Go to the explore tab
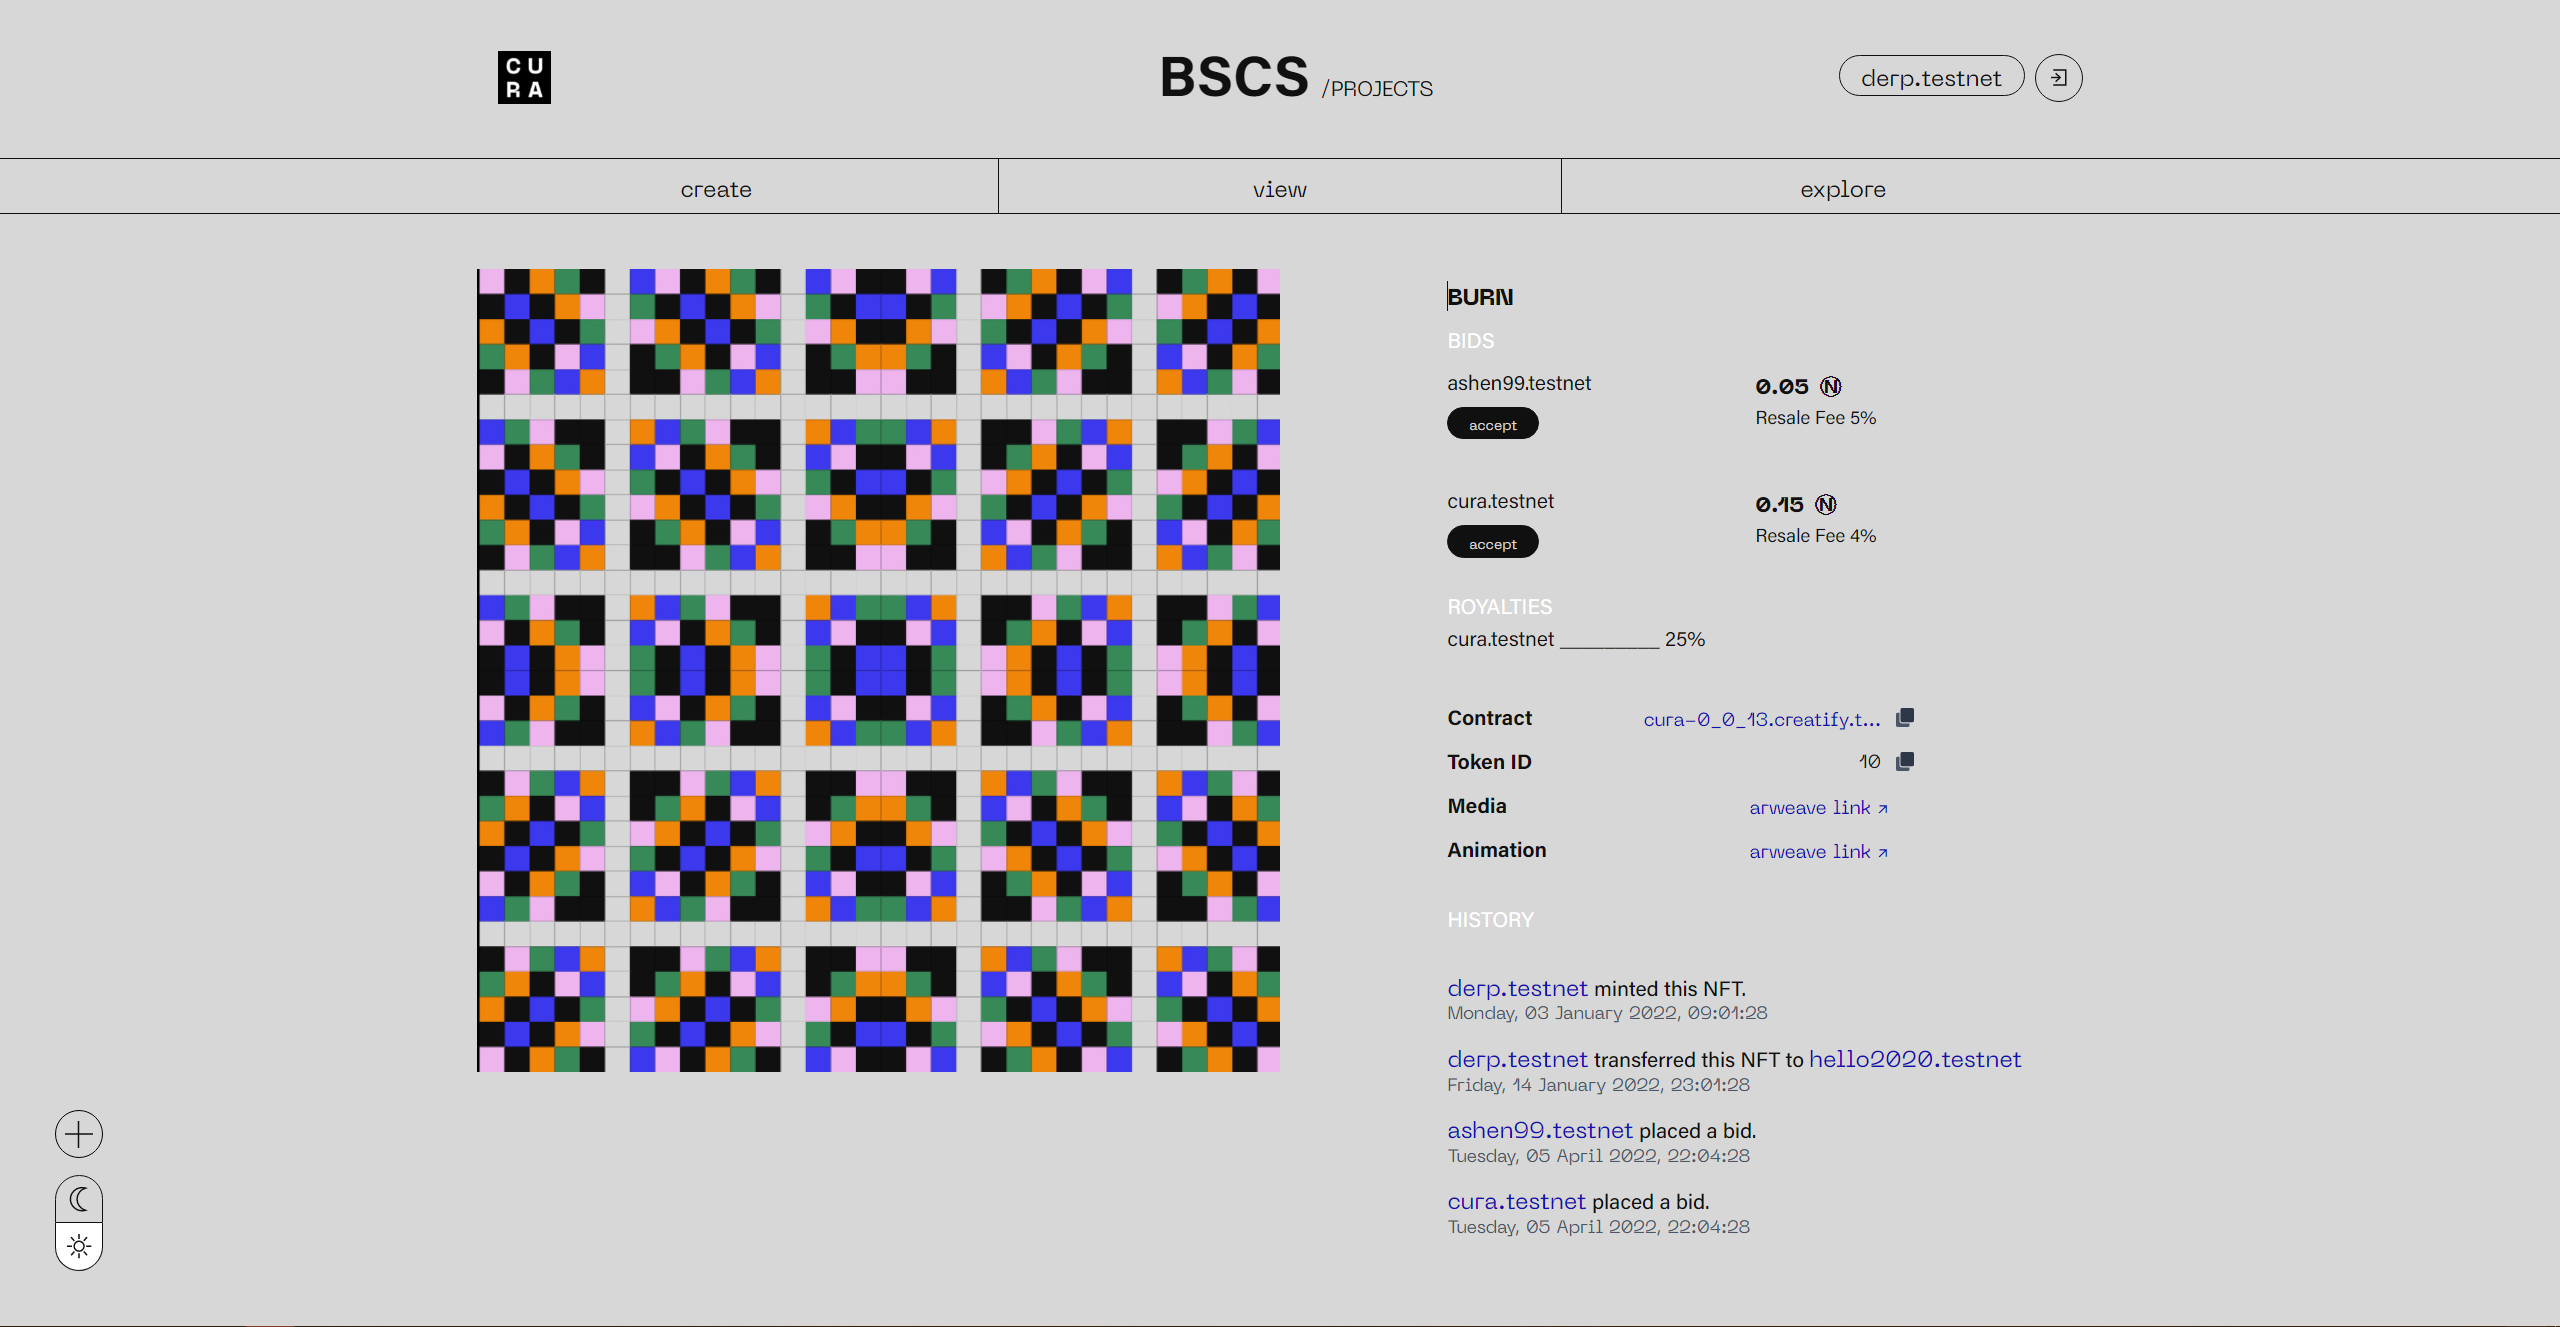 (1843, 189)
